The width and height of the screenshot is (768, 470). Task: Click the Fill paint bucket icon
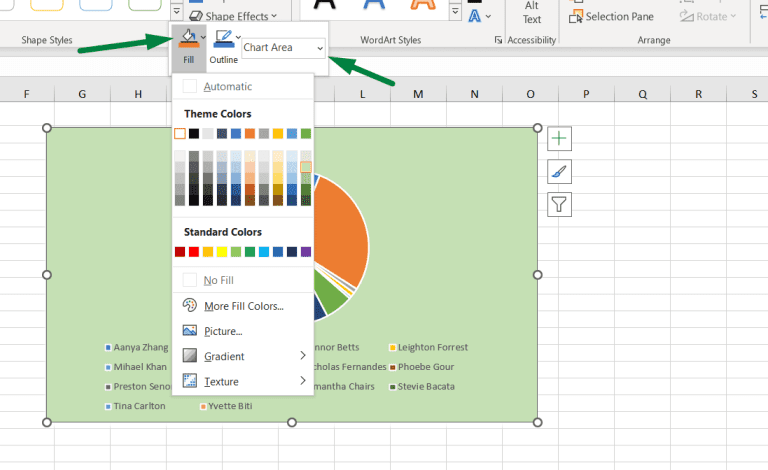tap(189, 39)
